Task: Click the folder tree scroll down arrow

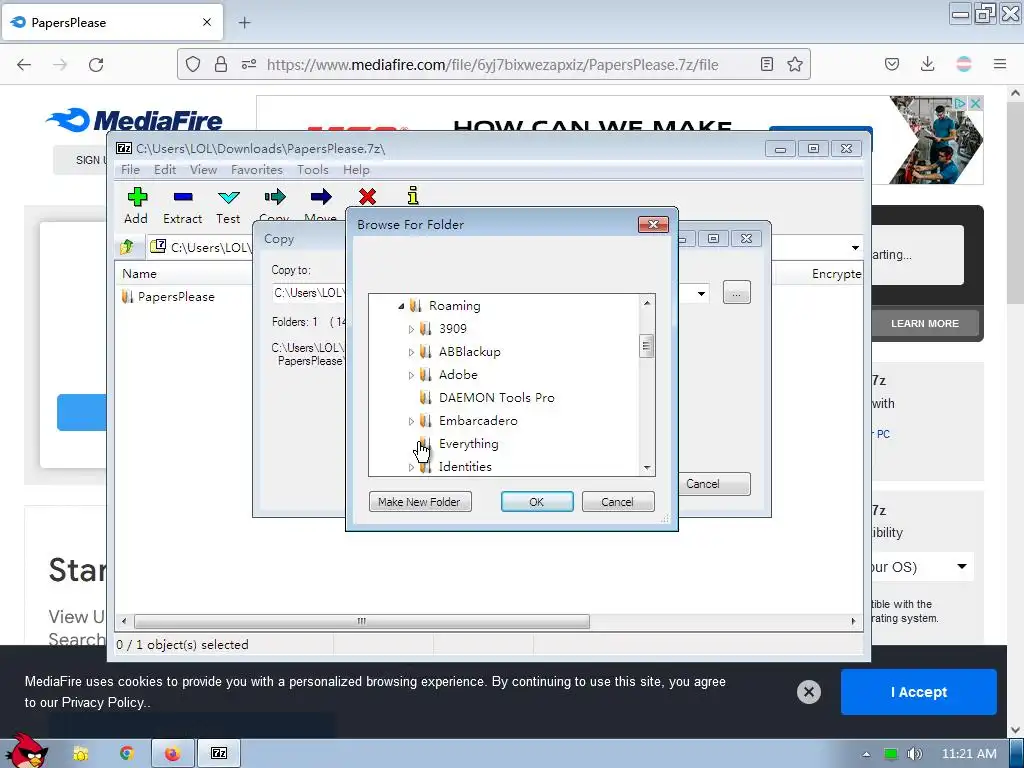Action: coord(647,468)
